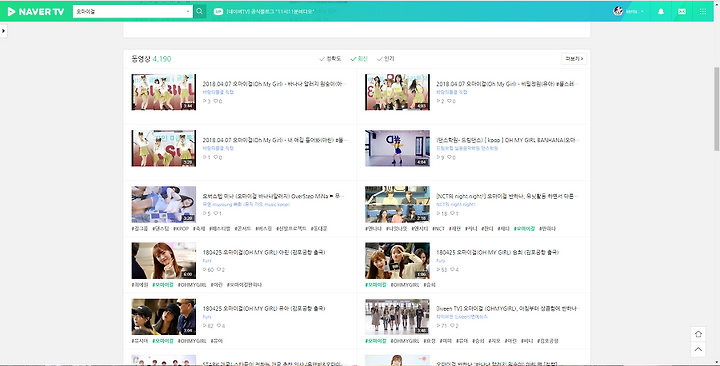Open the 180425 승희 airport video thumbnail
Viewport: 720px width, 366px height.
point(397,260)
